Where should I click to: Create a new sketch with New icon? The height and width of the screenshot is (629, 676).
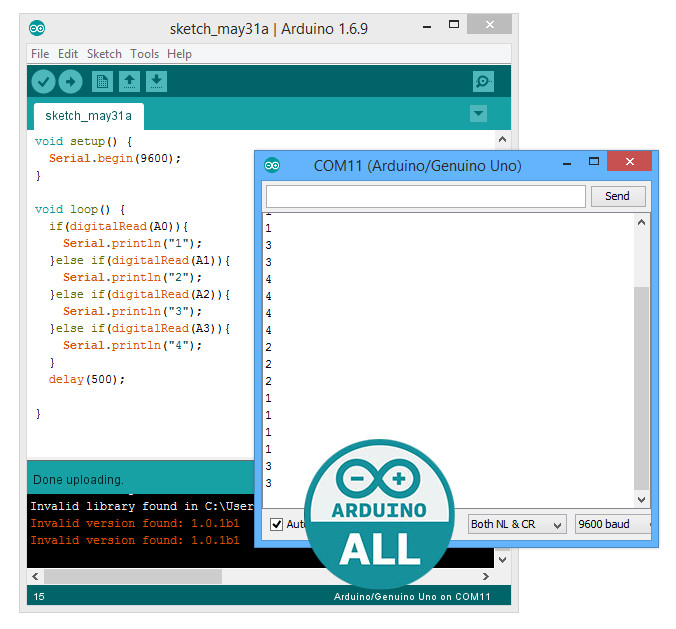[x=102, y=81]
